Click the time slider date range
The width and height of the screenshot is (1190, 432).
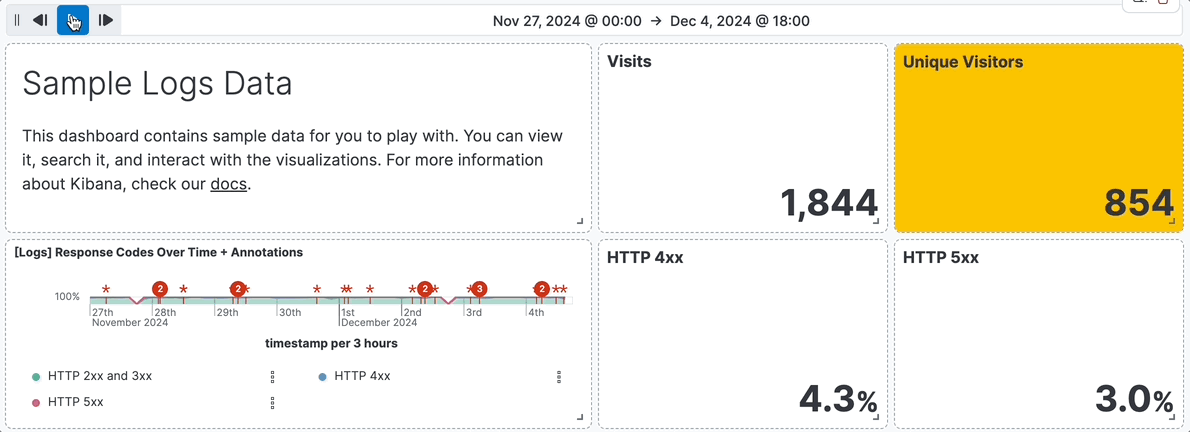tap(651, 20)
